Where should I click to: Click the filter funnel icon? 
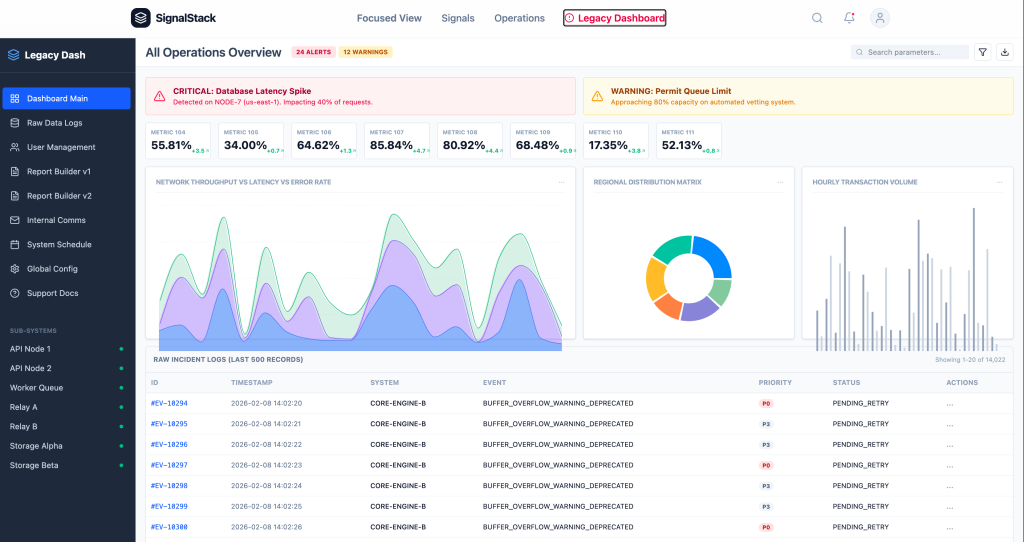[x=983, y=52]
